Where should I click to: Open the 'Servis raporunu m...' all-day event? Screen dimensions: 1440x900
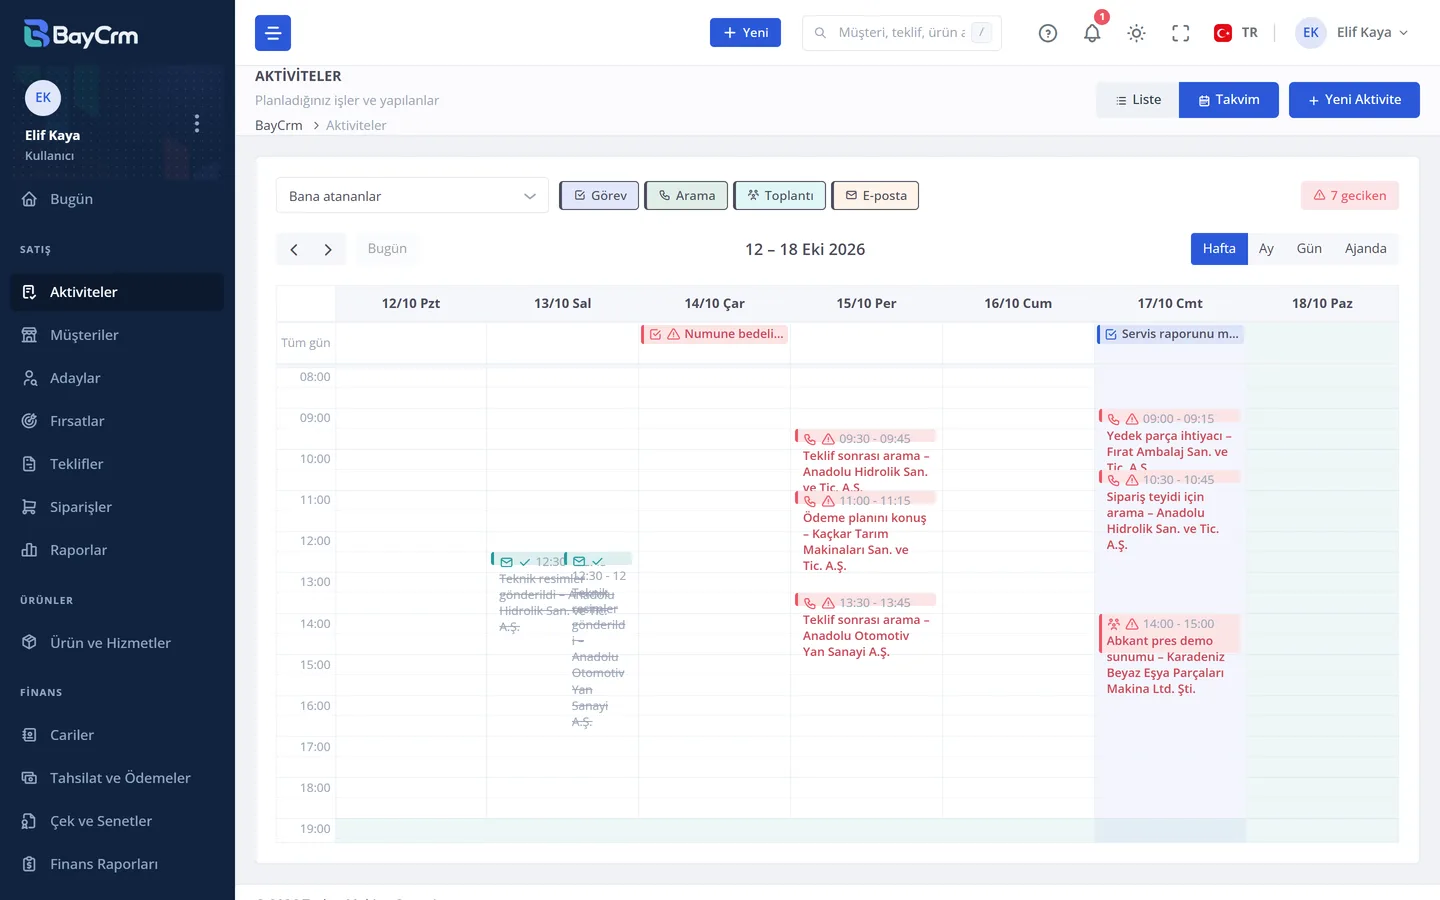1170,334
